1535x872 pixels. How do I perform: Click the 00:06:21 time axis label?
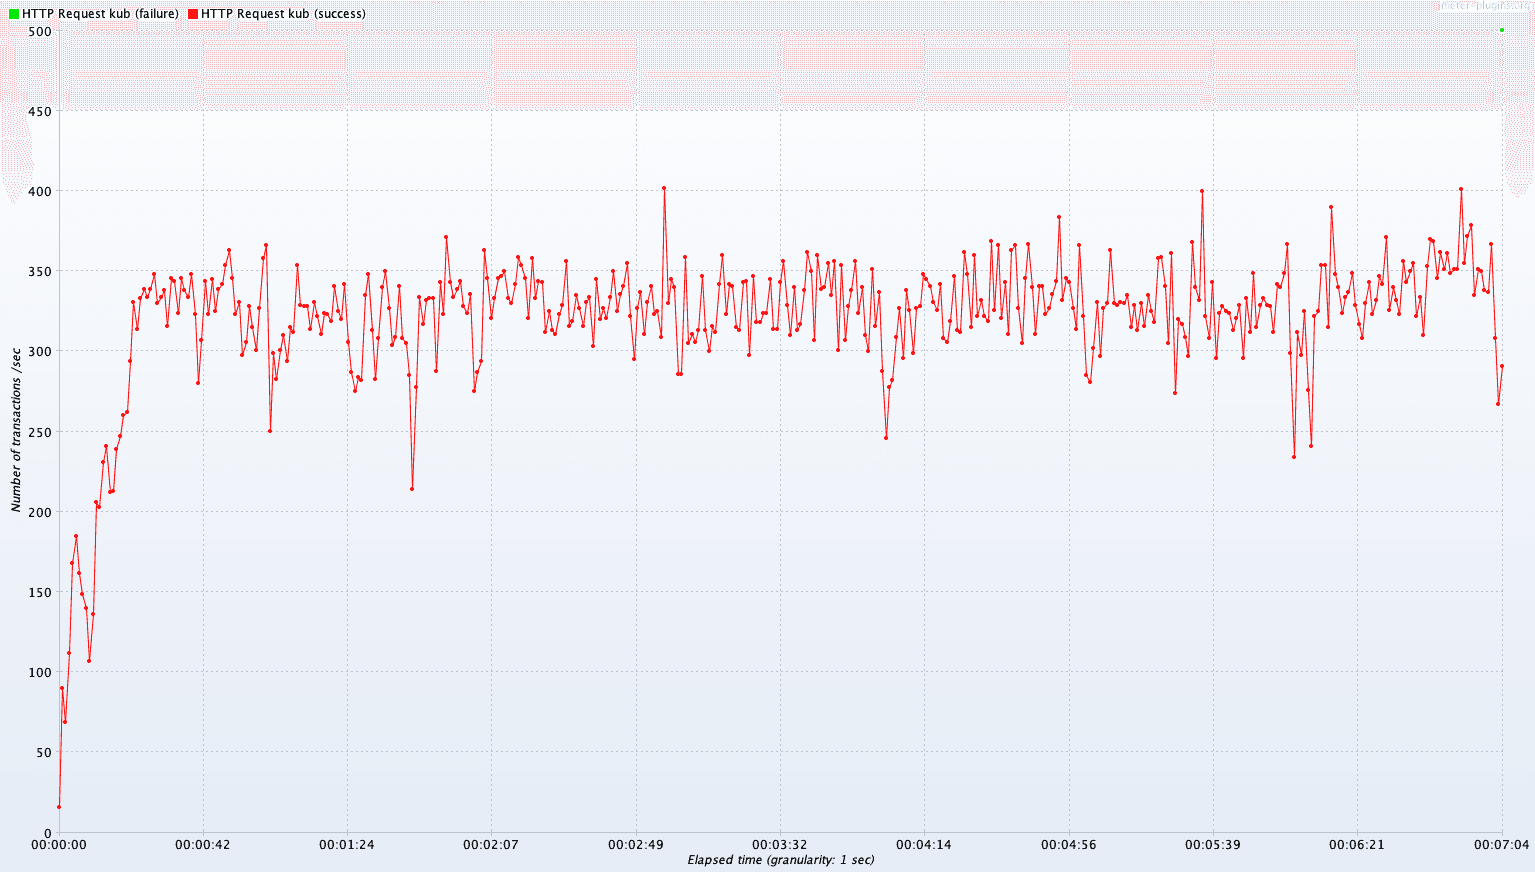(1357, 845)
